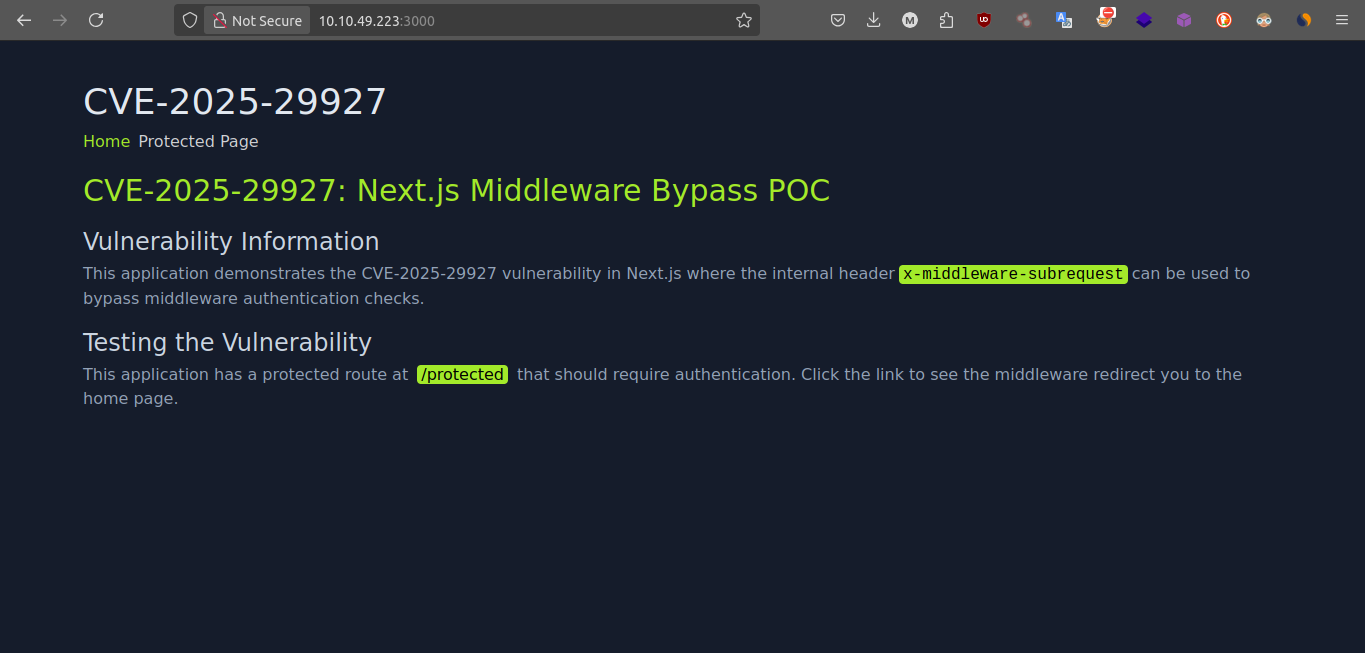Click the Next.js Middleware Bypass POC heading
The width and height of the screenshot is (1365, 653).
point(456,190)
